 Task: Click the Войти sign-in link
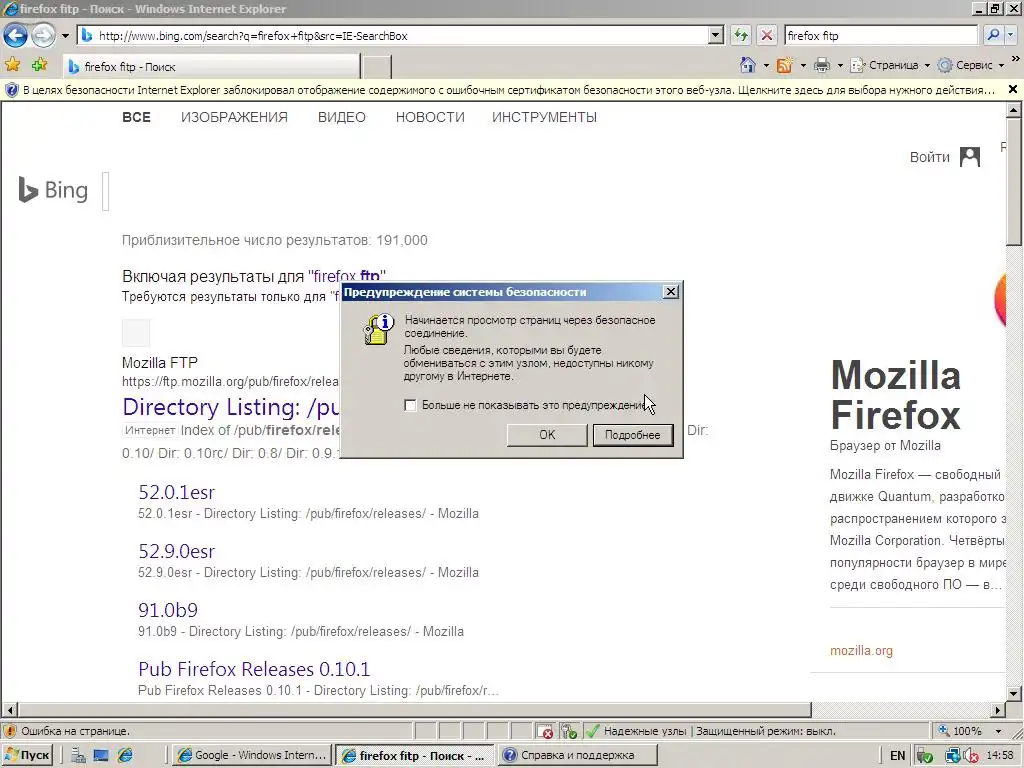929,157
